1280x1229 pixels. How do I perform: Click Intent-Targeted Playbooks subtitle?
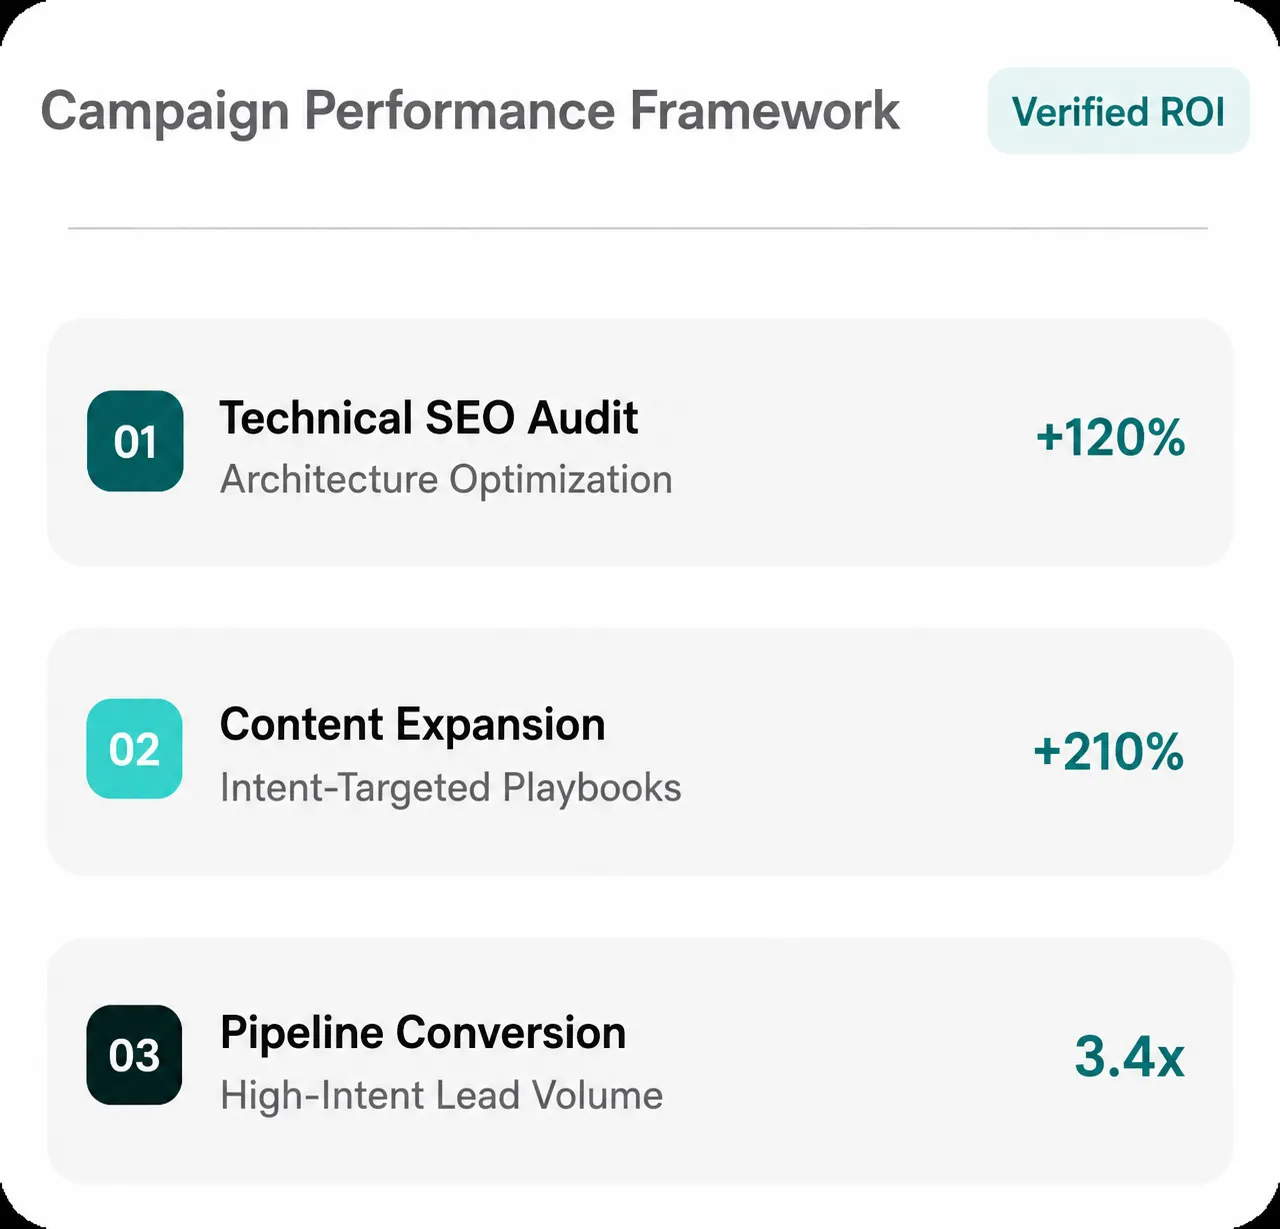[450, 788]
